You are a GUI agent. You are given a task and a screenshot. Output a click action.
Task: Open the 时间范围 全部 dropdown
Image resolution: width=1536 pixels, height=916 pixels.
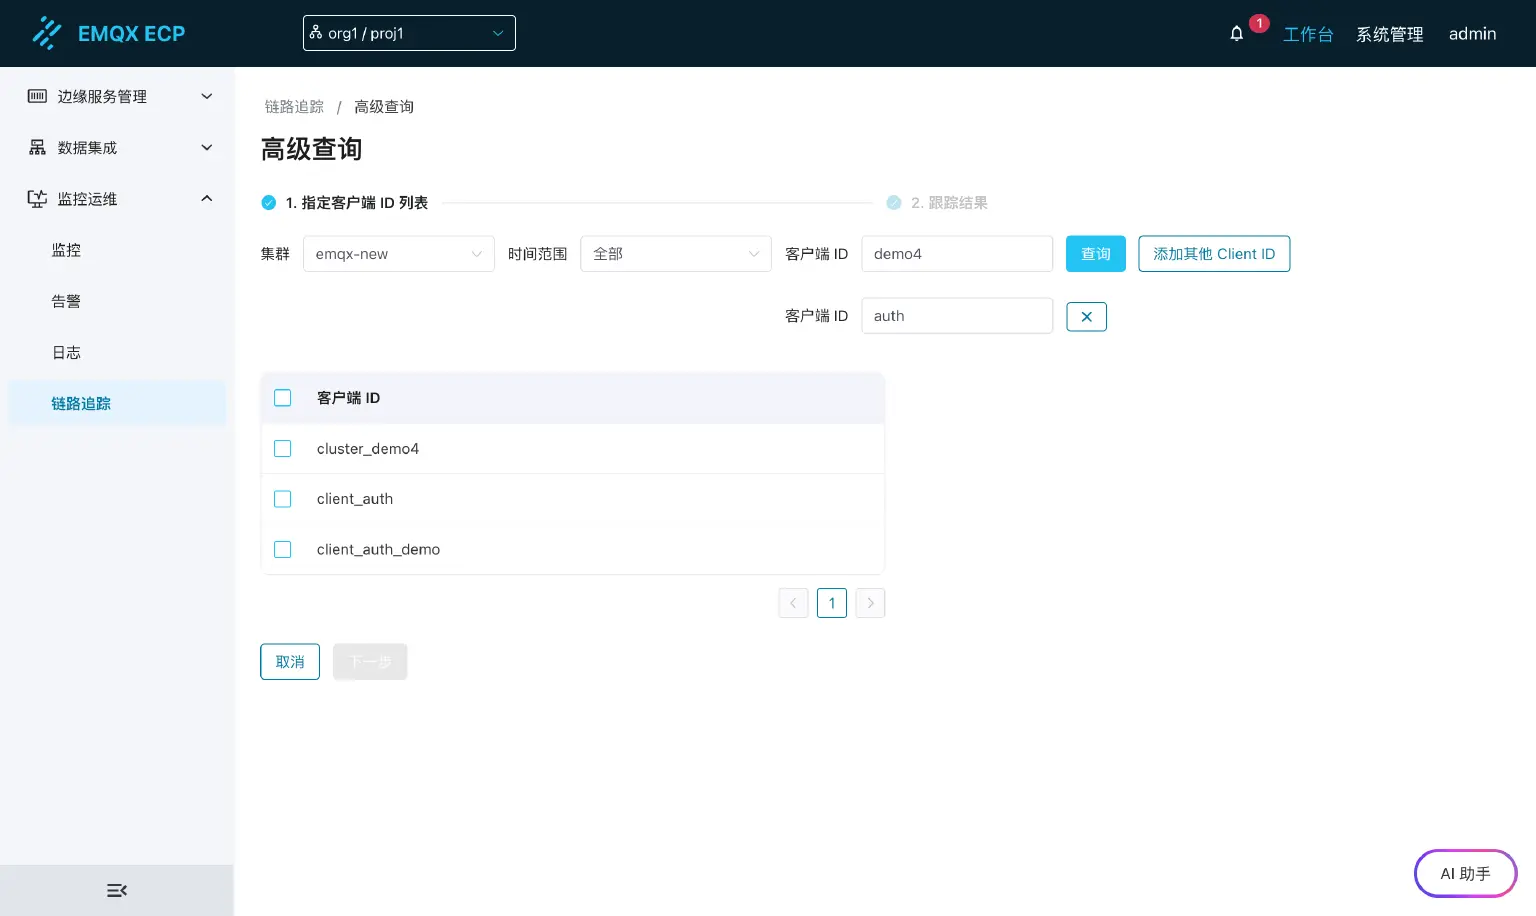(x=676, y=253)
